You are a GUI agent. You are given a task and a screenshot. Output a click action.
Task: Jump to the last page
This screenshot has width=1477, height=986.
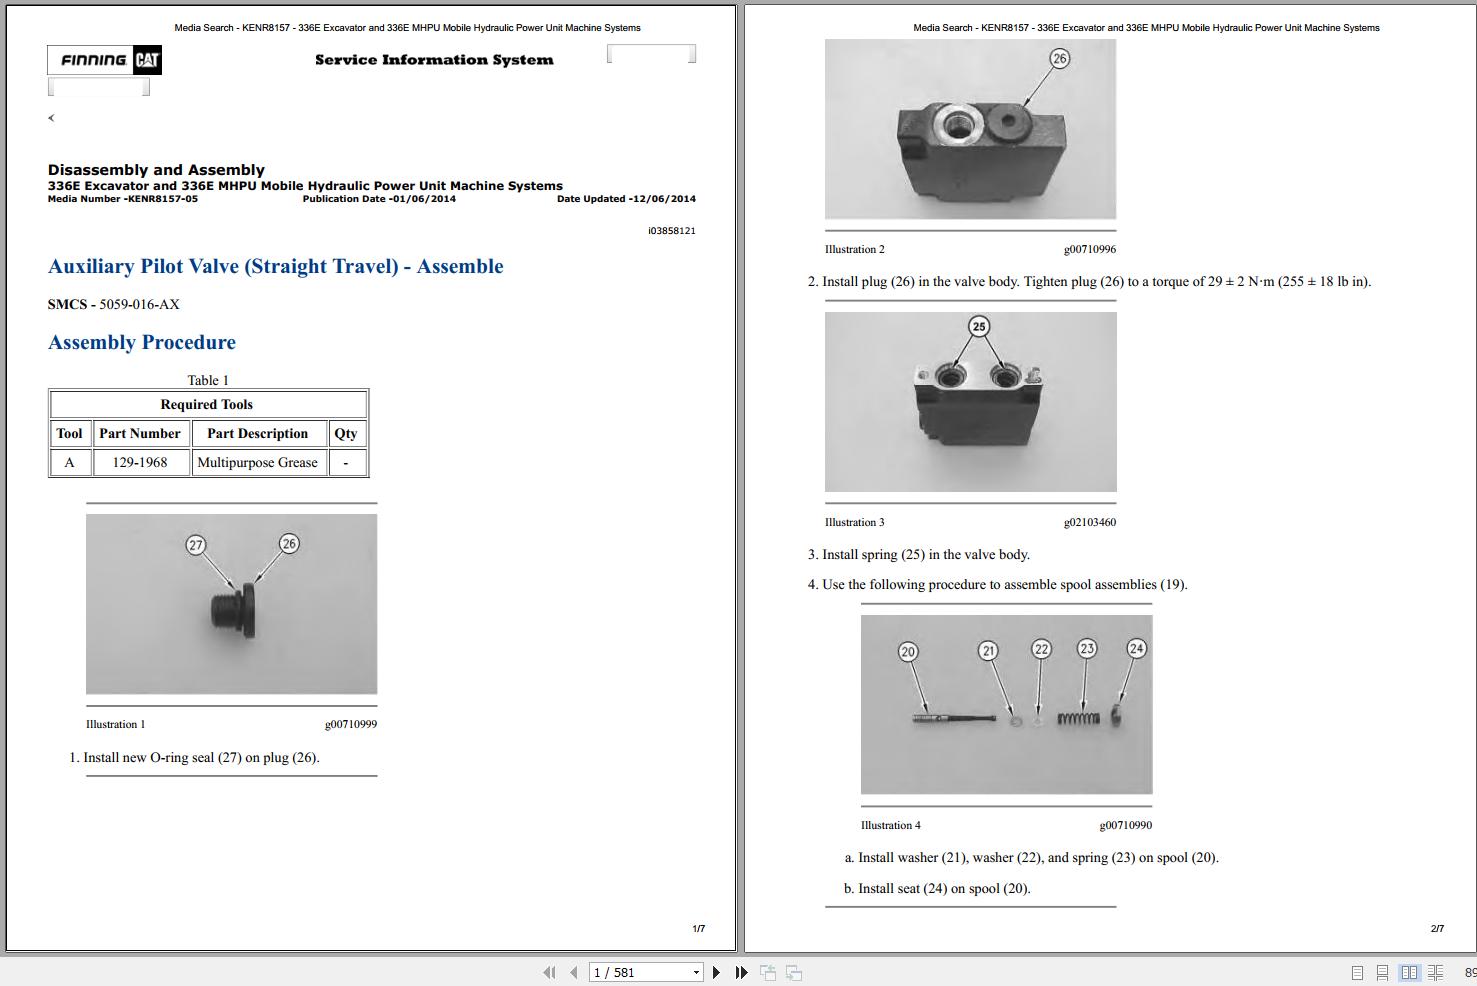coord(741,972)
